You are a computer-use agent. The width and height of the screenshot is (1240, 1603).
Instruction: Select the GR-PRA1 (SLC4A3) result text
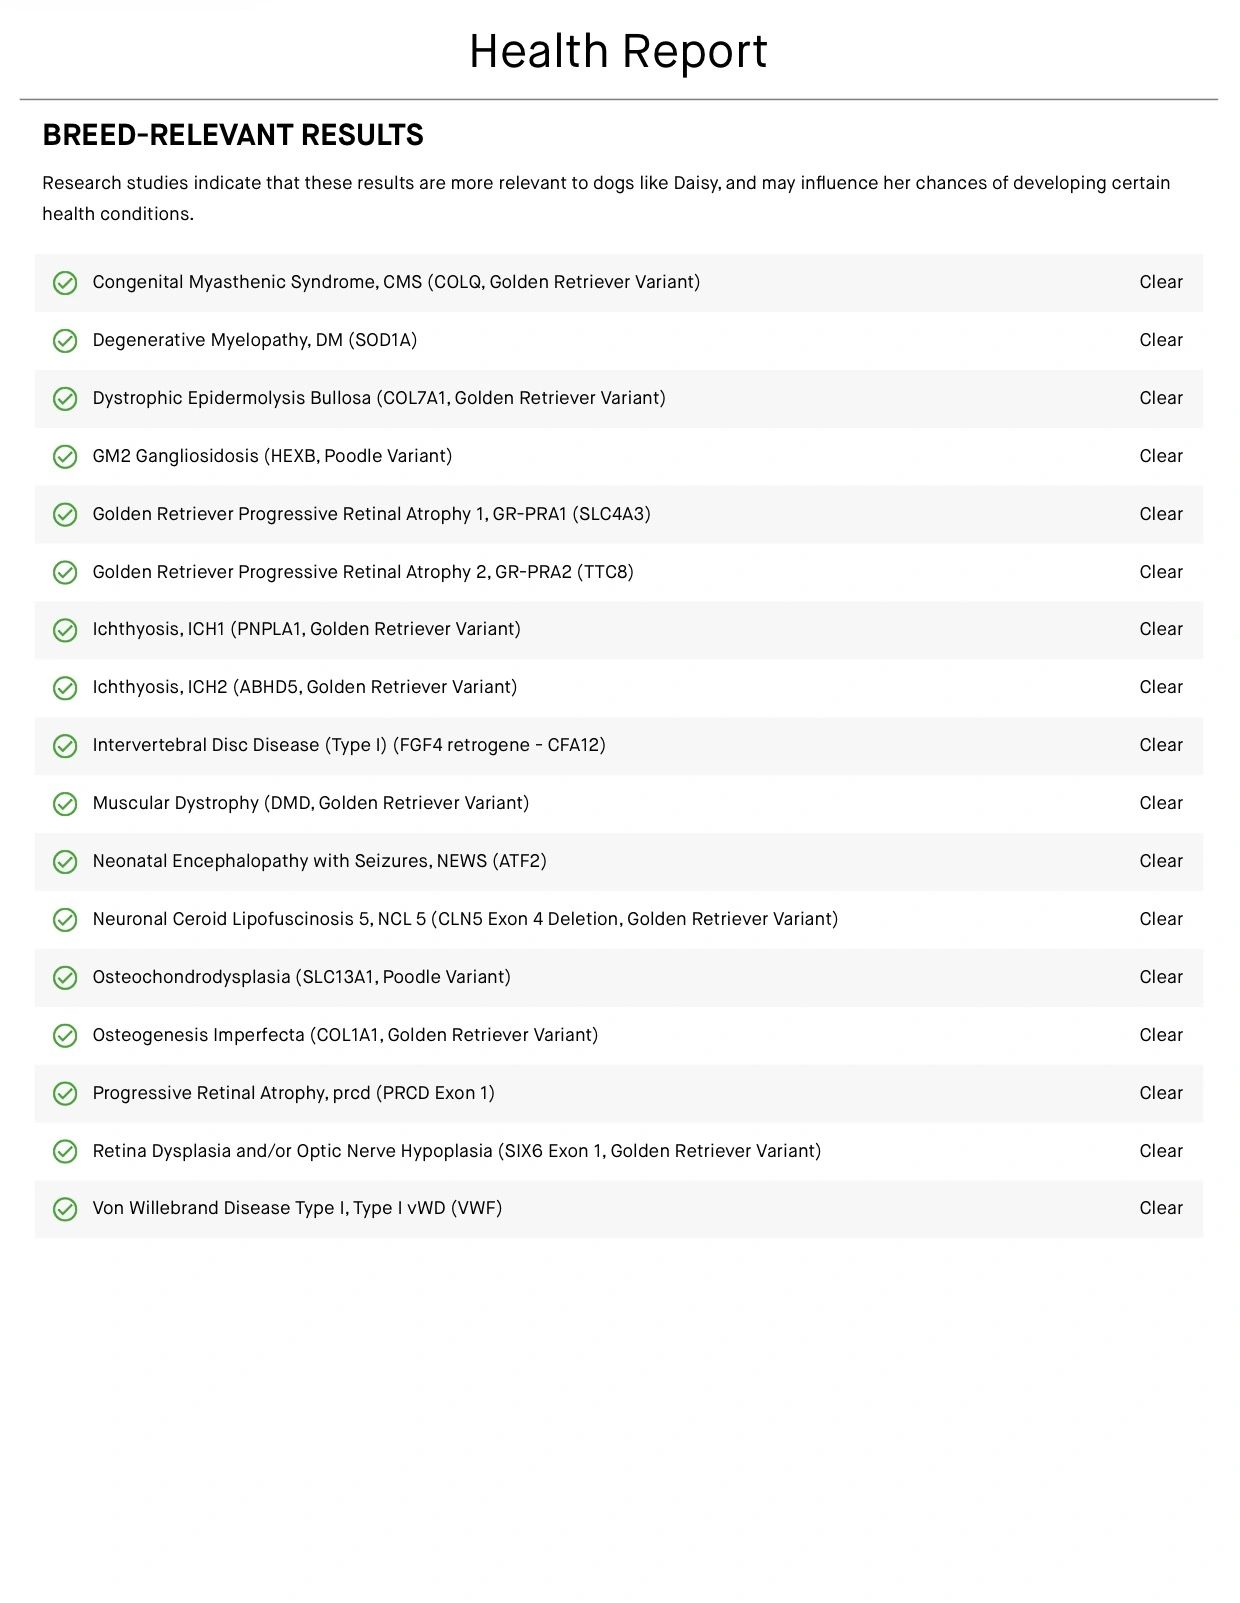coord(371,514)
